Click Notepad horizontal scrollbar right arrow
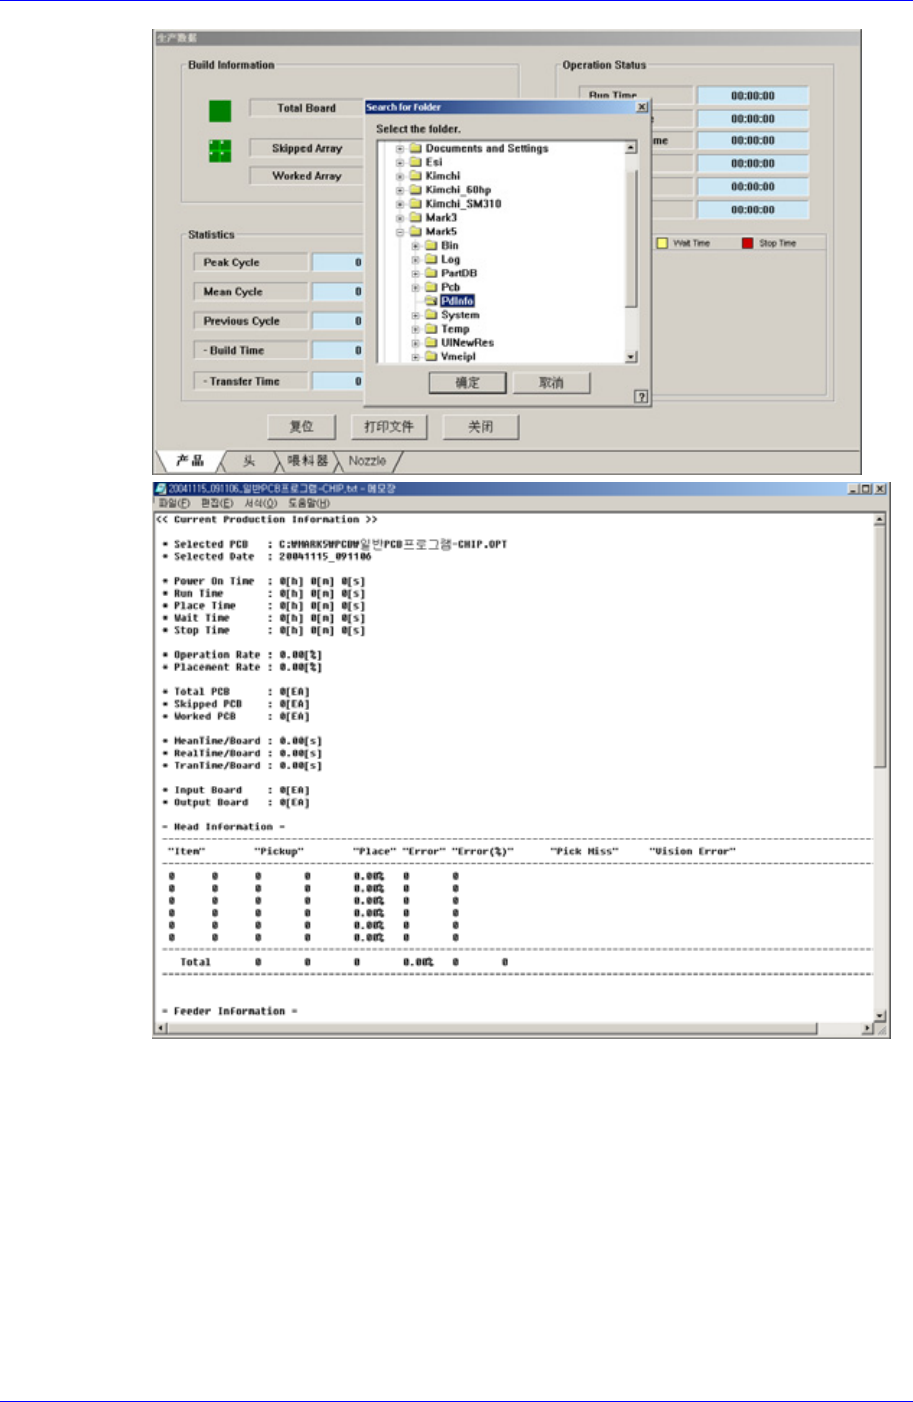Image resolution: width=913 pixels, height=1402 pixels. (868, 1028)
